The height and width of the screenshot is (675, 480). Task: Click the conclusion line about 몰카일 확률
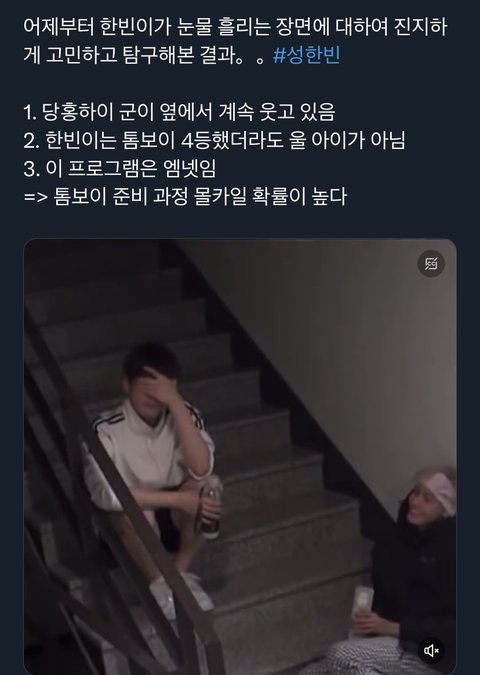point(185,197)
